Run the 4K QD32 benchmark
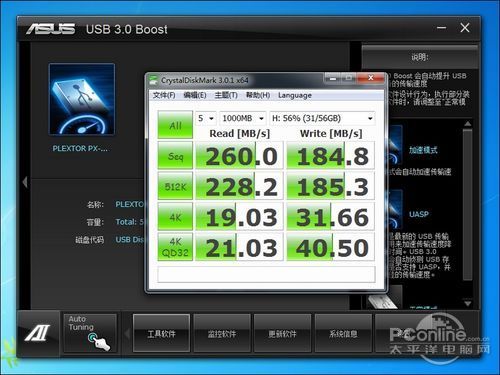The image size is (500, 375). 175,247
